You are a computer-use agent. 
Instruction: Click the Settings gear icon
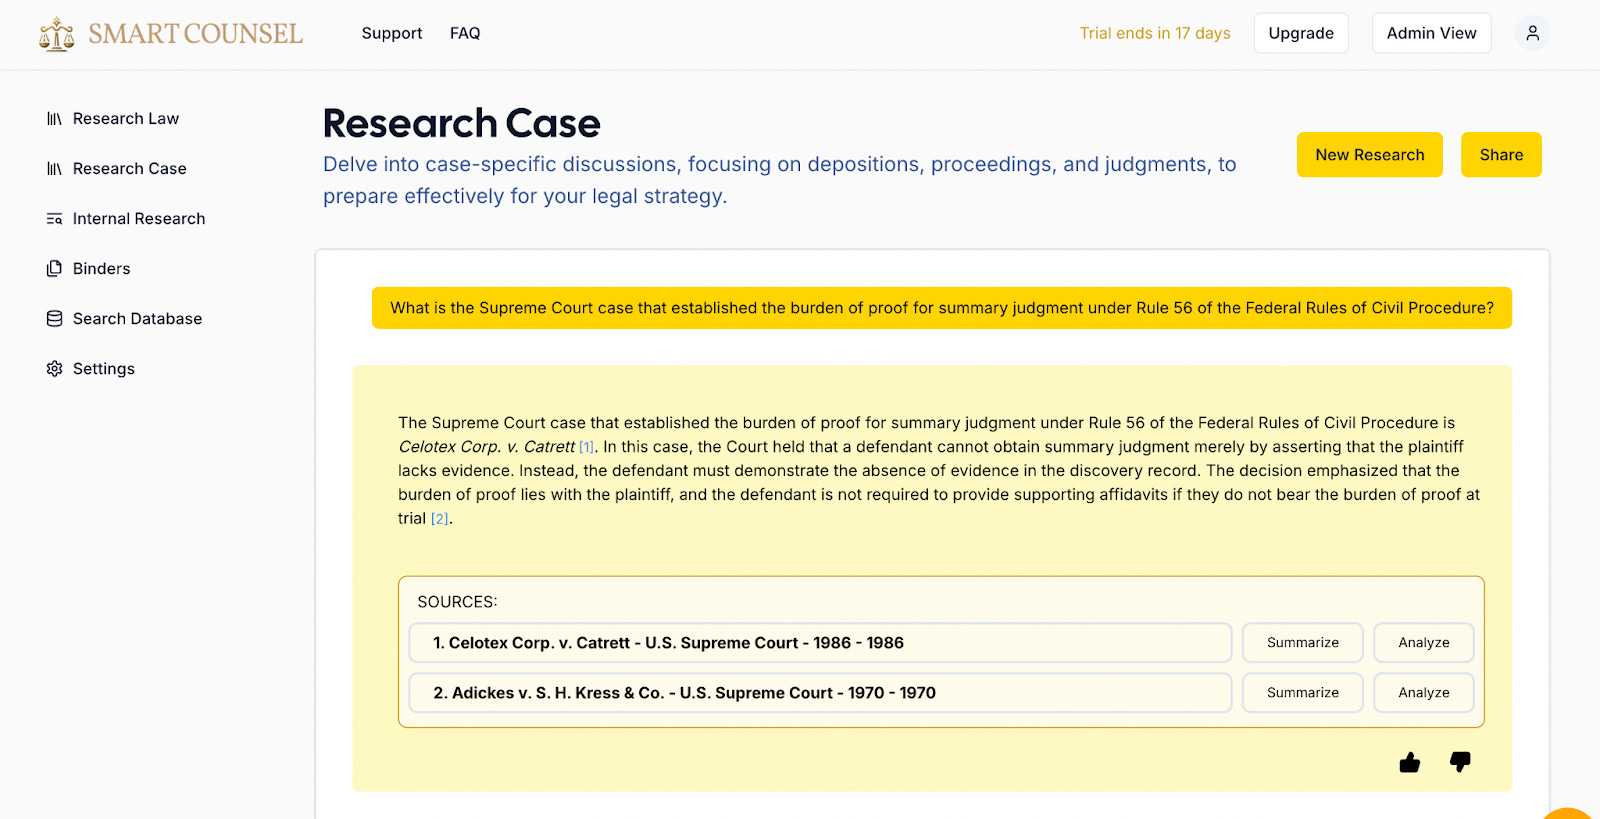click(x=54, y=369)
